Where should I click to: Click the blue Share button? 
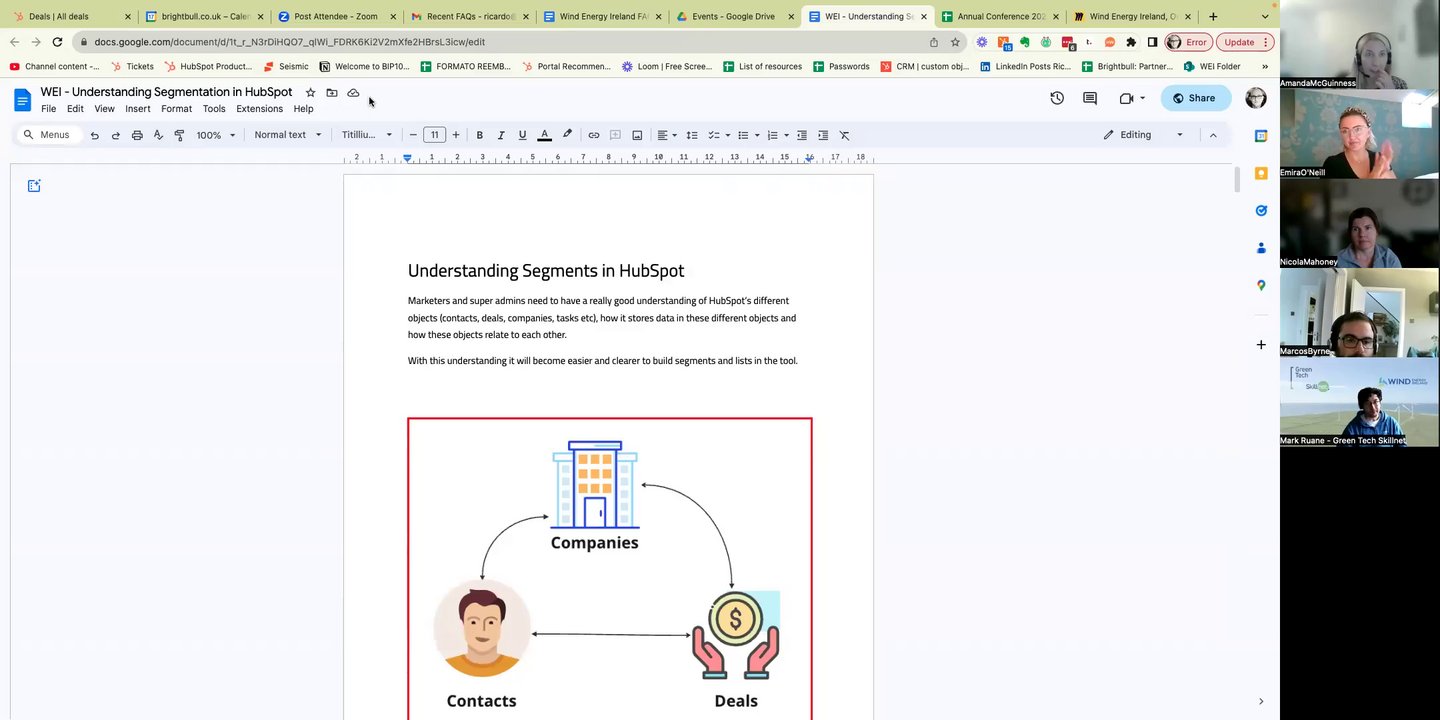[1196, 98]
